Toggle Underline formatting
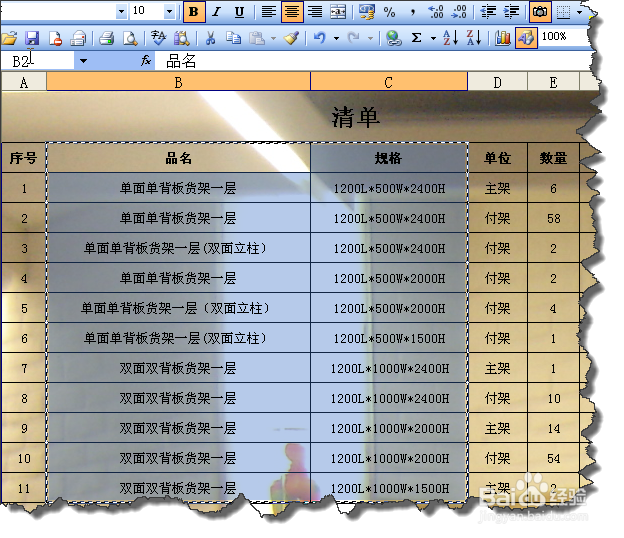Screen dimensions: 624x538 click(x=240, y=12)
